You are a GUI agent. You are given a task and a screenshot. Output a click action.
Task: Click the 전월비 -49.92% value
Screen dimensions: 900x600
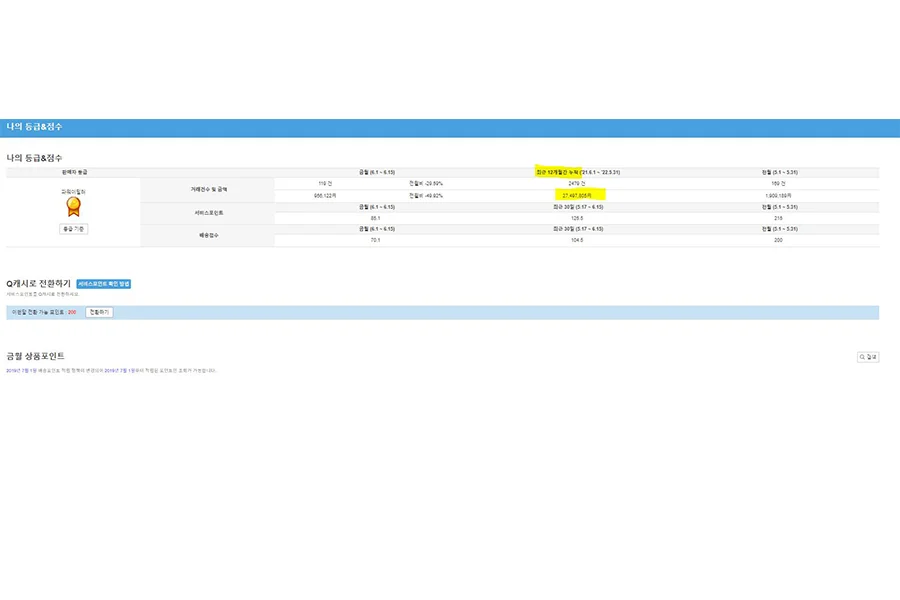426,196
